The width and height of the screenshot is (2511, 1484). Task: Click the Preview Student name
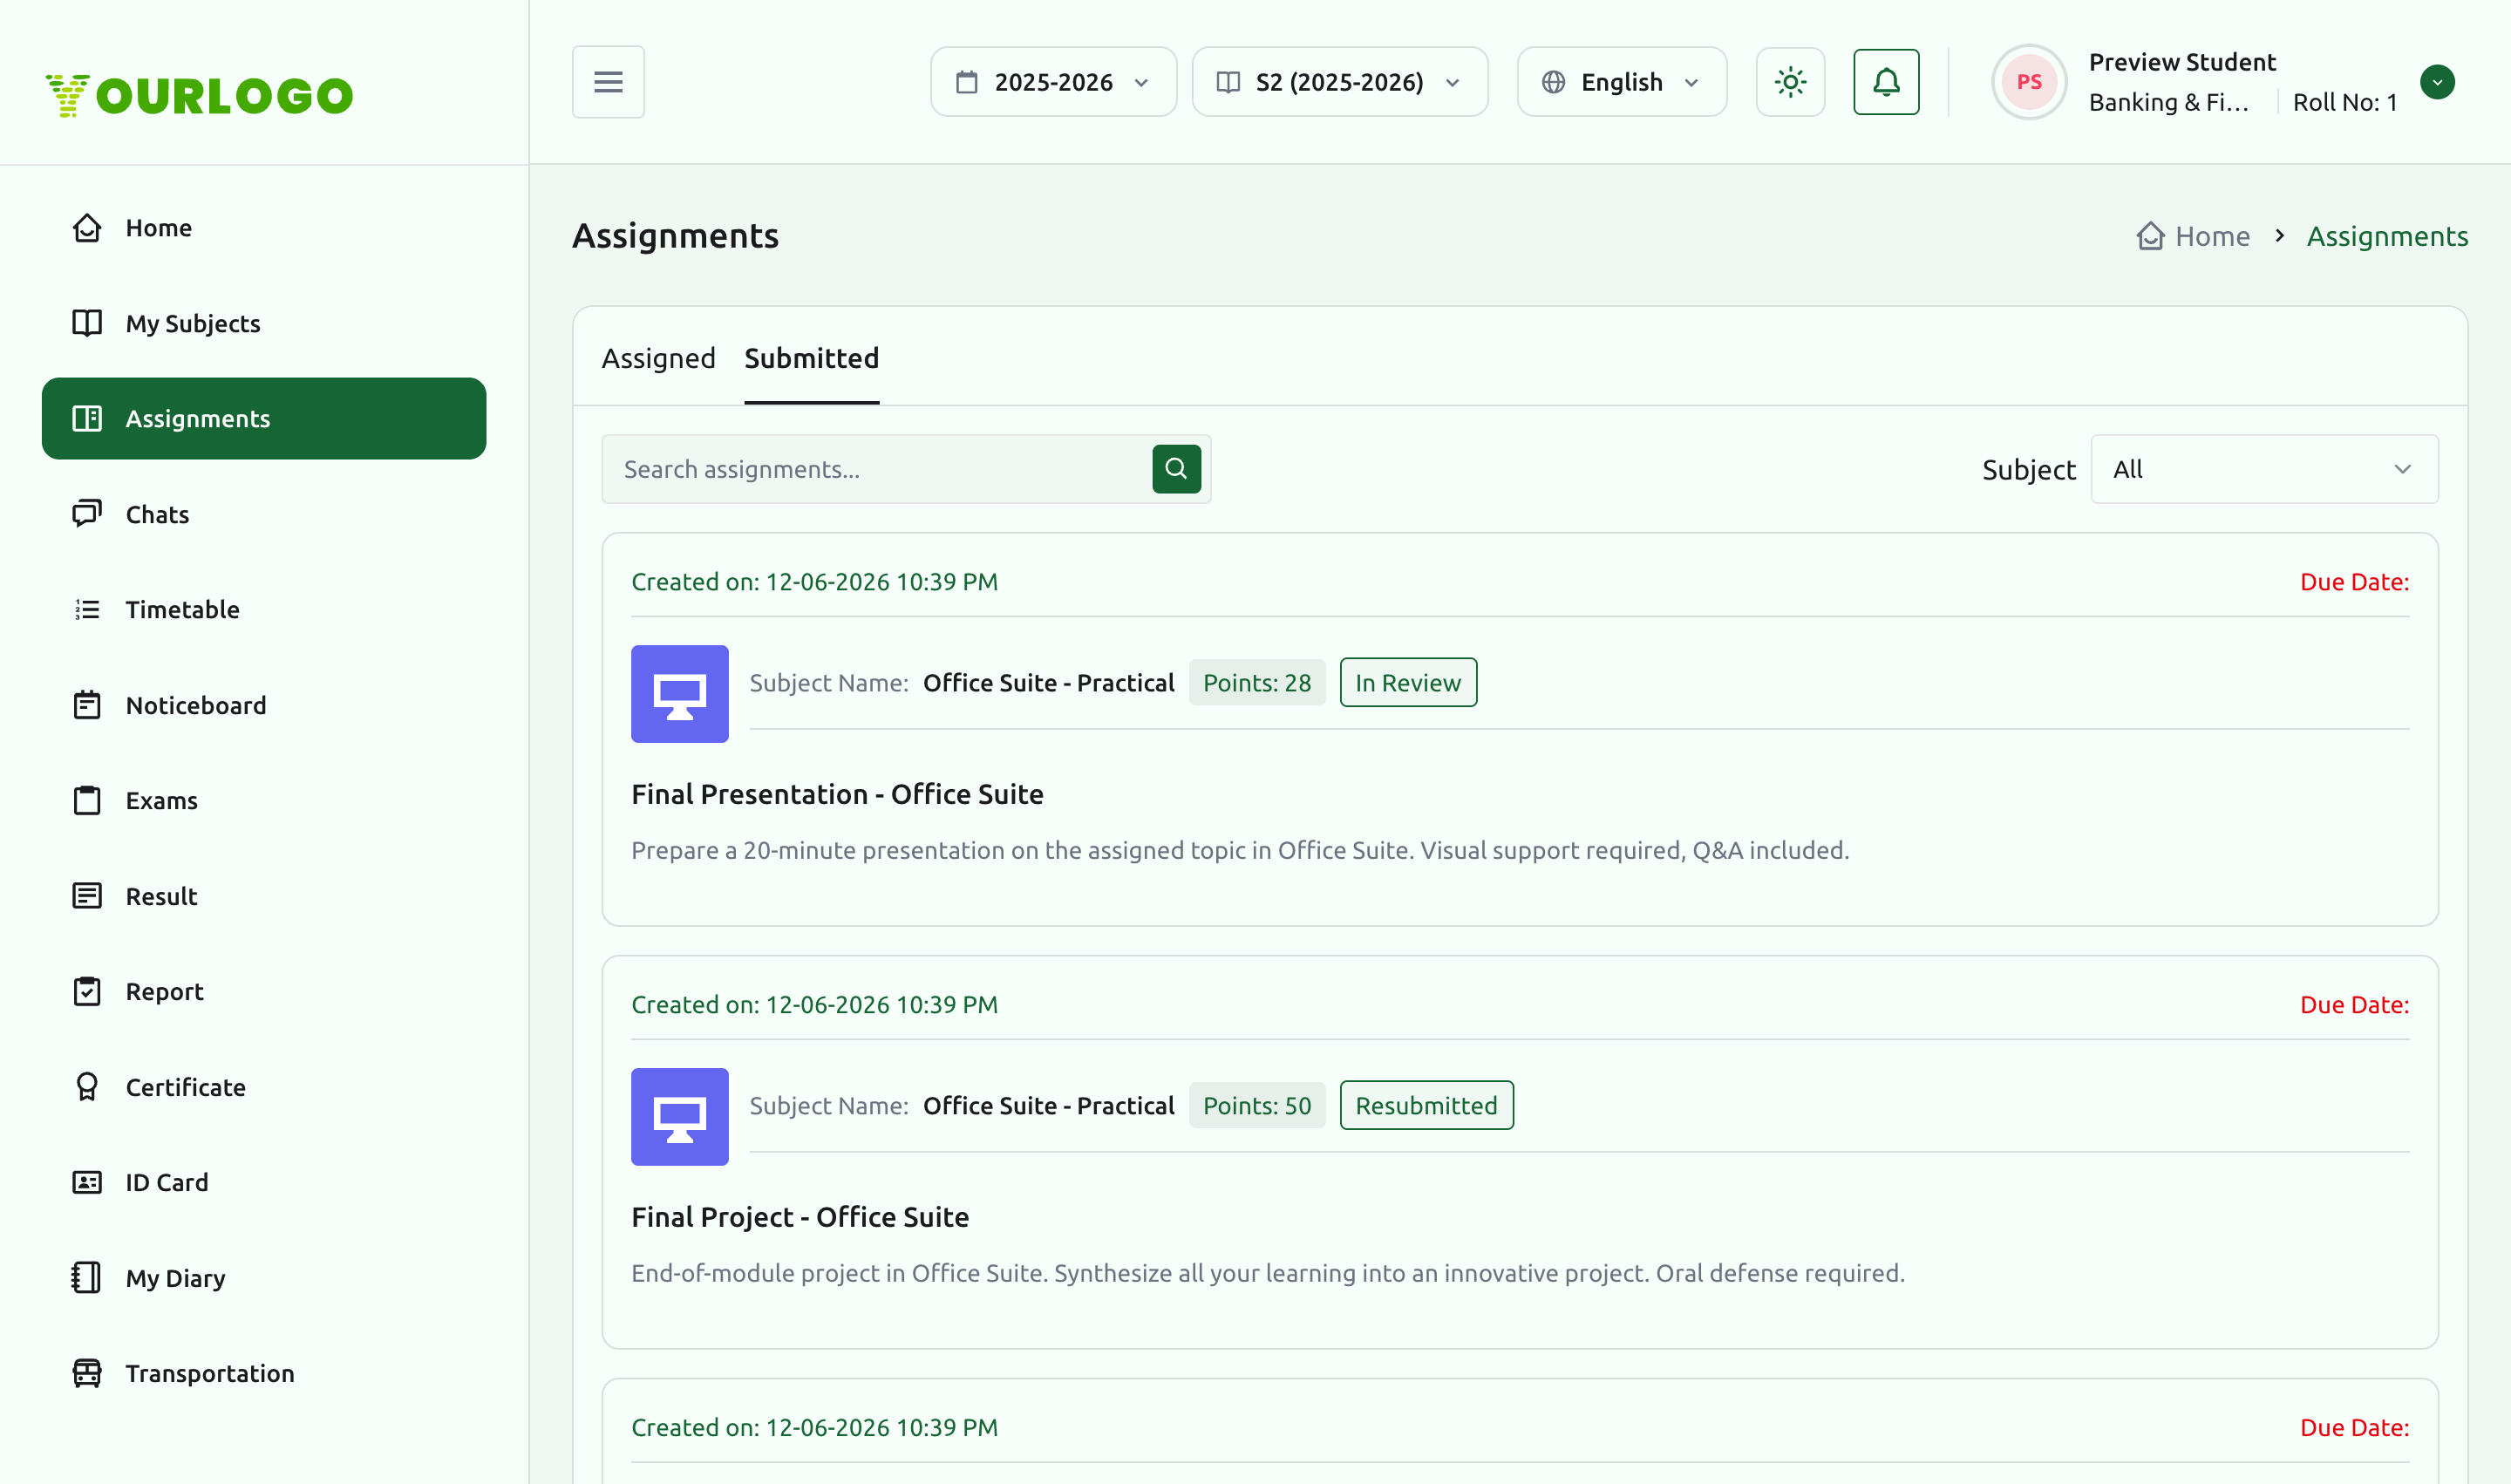click(2182, 62)
